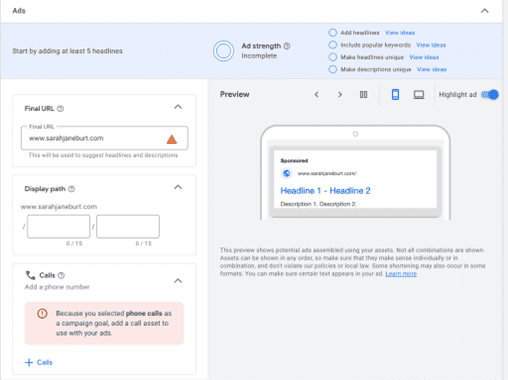
Task: Select the Add headlines circle
Action: pyautogui.click(x=333, y=32)
